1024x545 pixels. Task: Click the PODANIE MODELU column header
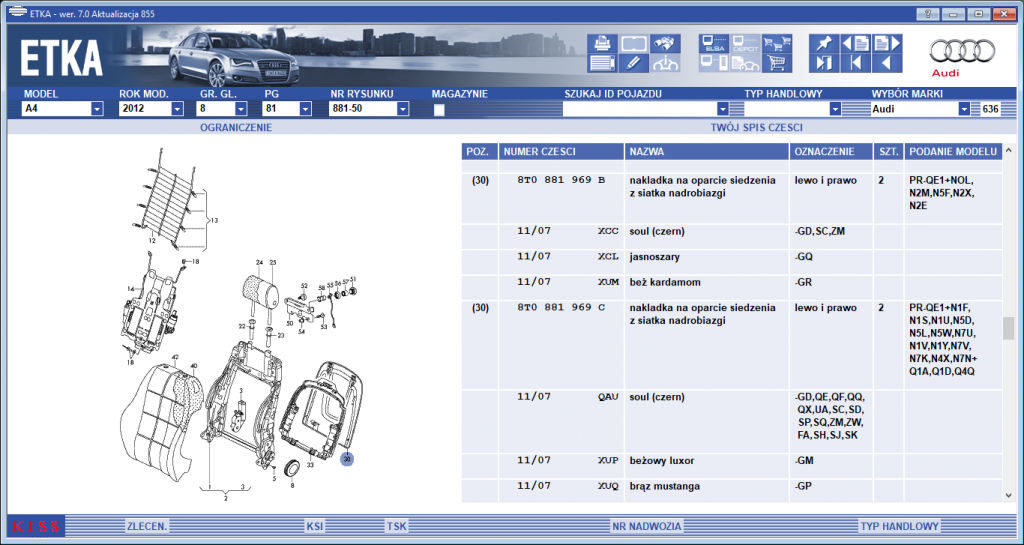pyautogui.click(x=953, y=151)
